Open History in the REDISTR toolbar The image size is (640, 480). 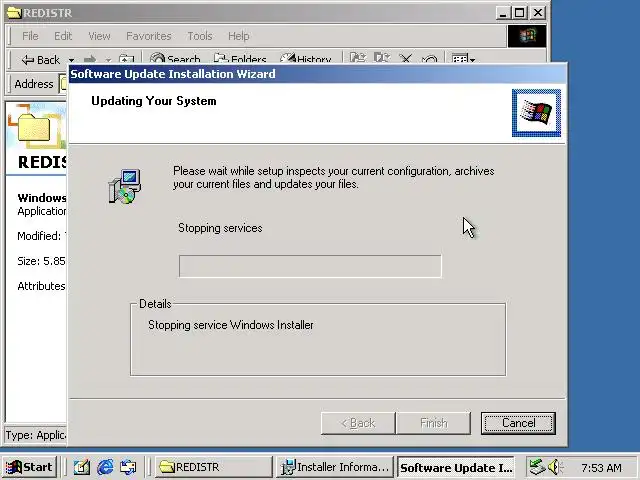305,60
